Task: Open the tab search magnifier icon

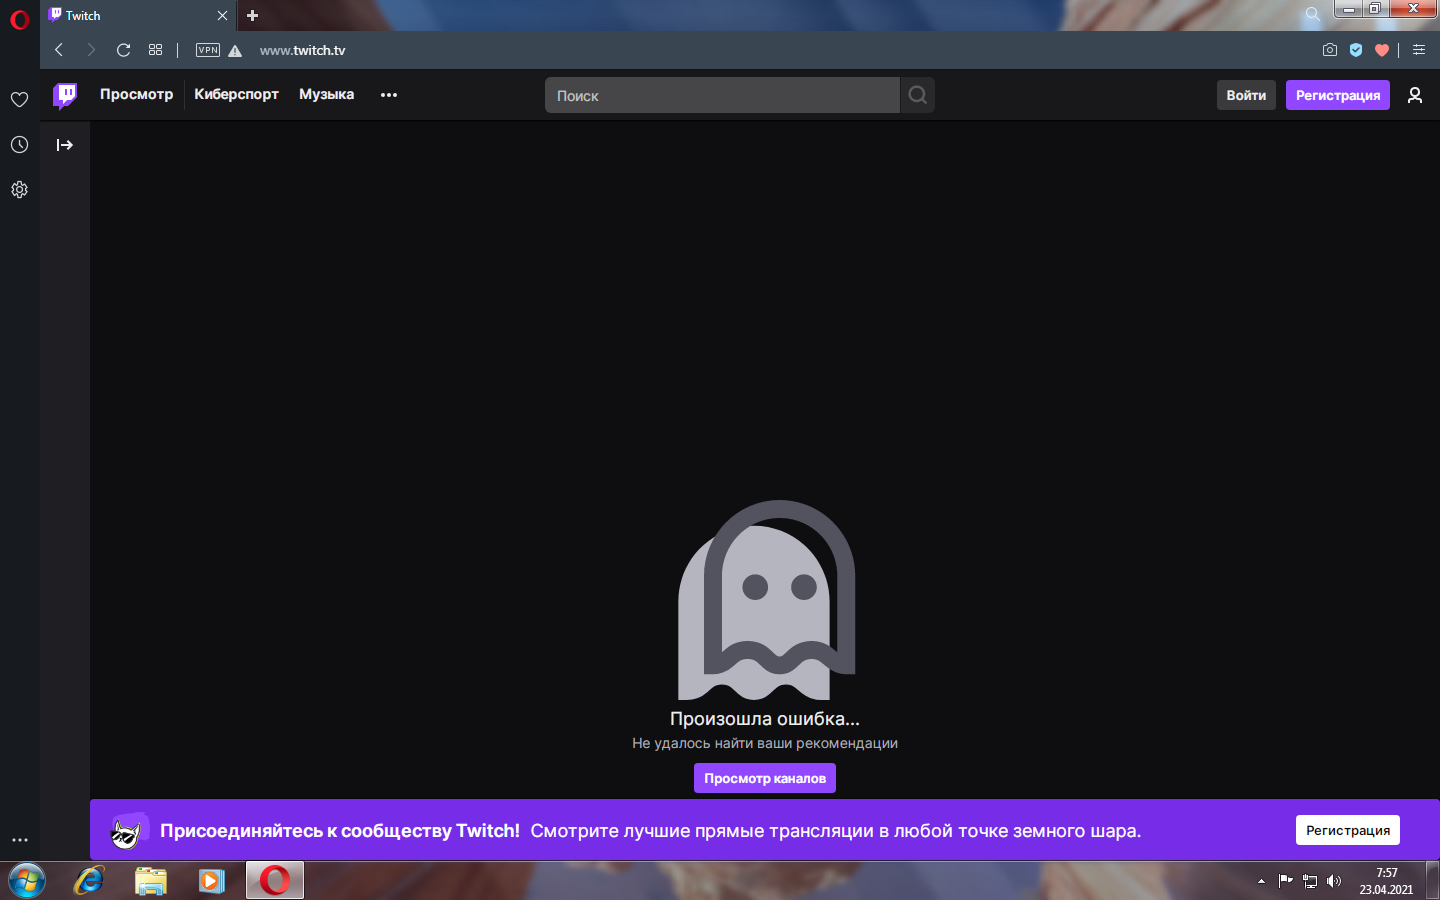Action: pyautogui.click(x=1313, y=14)
